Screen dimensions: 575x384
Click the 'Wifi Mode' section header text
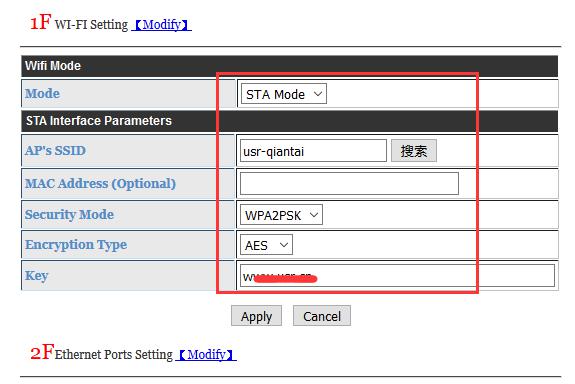point(53,66)
